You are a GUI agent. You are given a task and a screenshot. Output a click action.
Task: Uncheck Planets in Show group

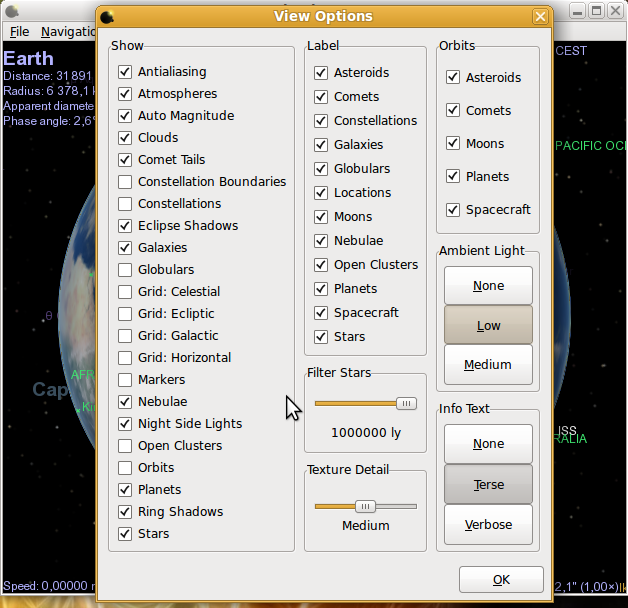tap(125, 490)
